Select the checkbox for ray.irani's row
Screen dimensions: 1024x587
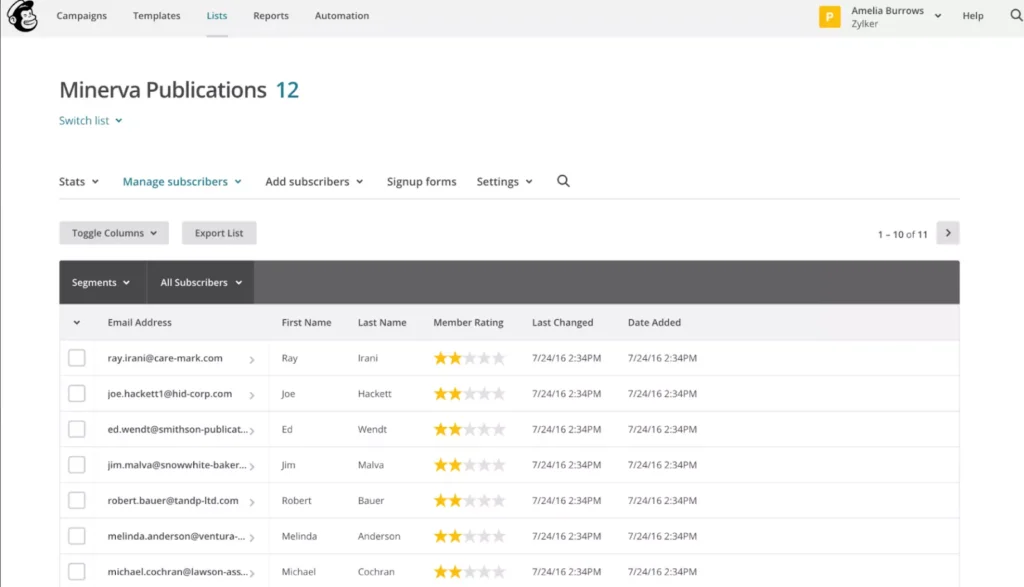tap(77, 357)
